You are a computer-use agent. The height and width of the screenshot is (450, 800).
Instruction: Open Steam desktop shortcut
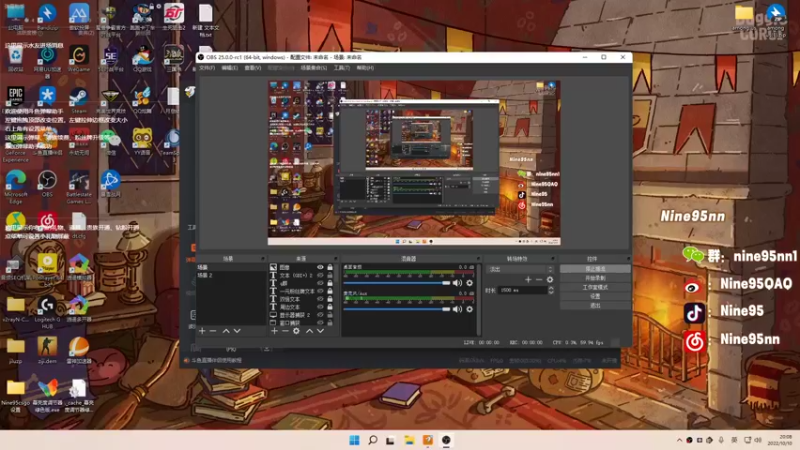coord(79,100)
